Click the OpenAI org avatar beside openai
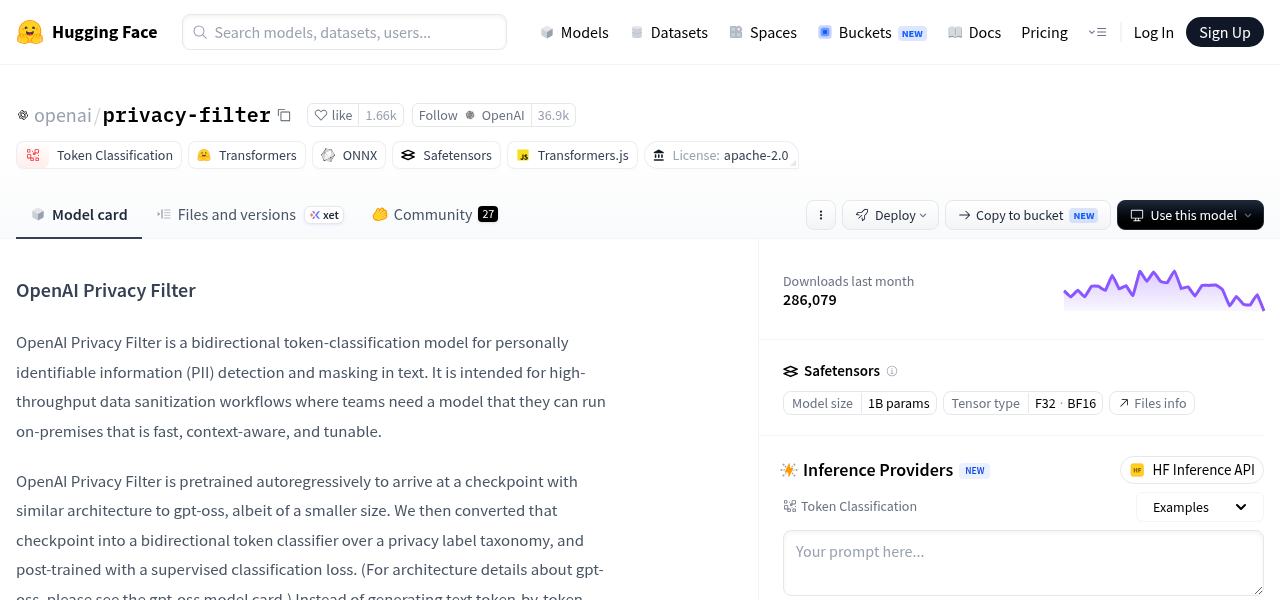This screenshot has height=600, width=1280. tap(23, 115)
